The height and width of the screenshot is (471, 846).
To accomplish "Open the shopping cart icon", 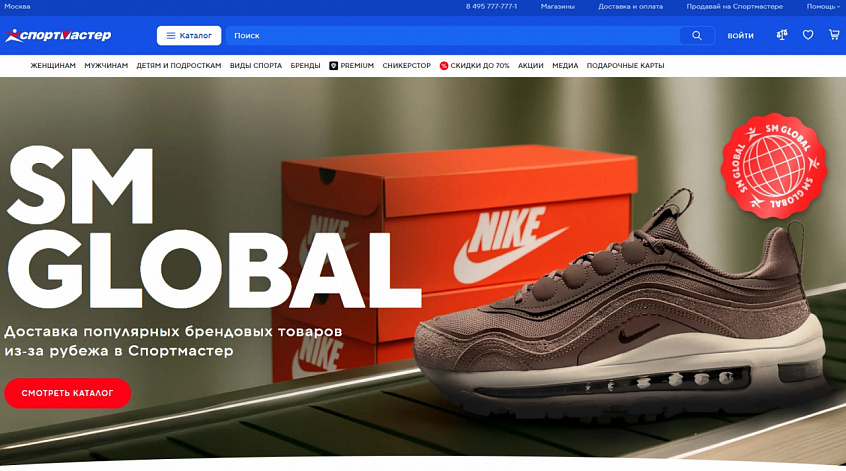I will (834, 35).
